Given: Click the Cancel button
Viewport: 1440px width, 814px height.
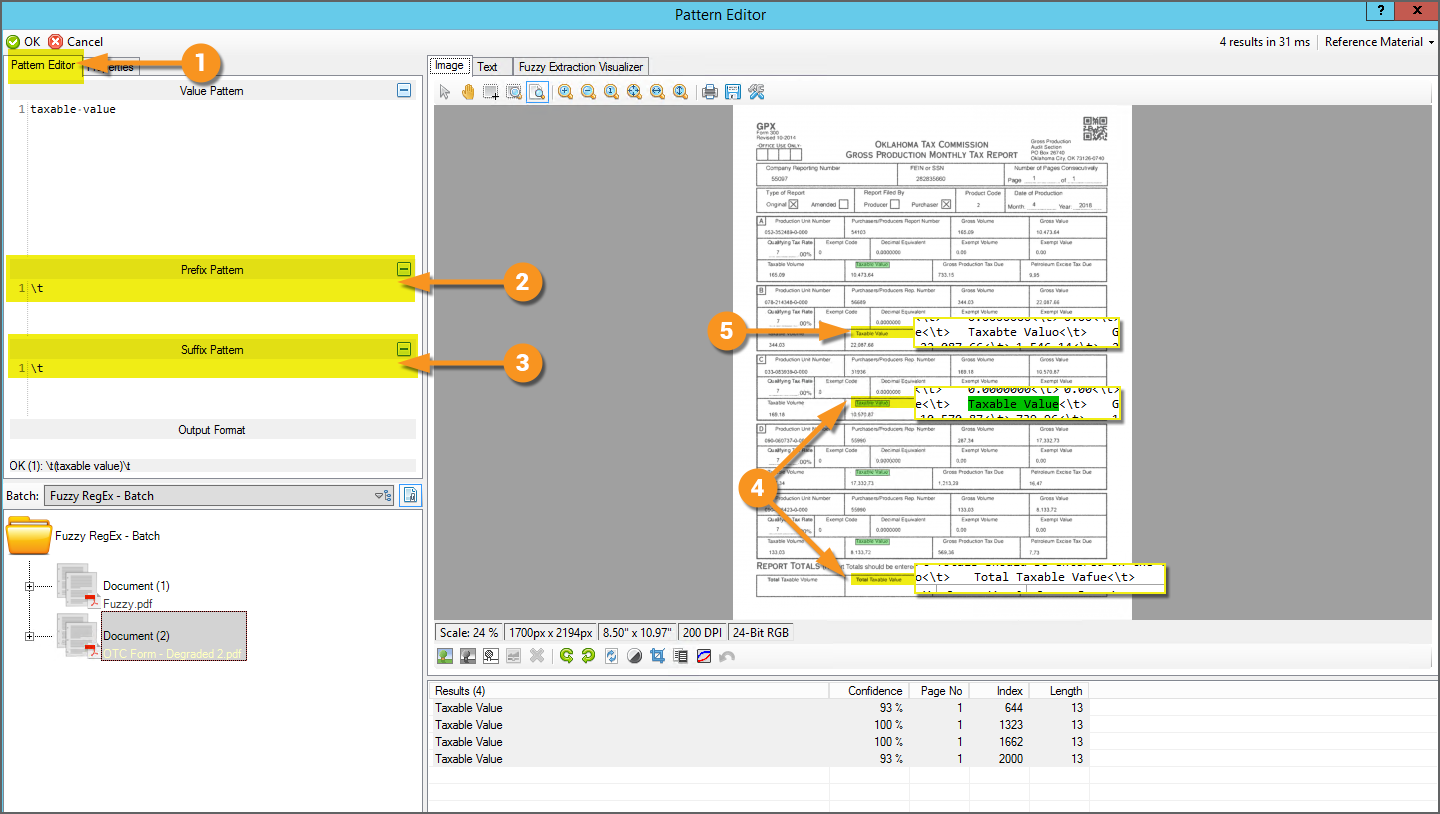Looking at the screenshot, I should coord(76,42).
